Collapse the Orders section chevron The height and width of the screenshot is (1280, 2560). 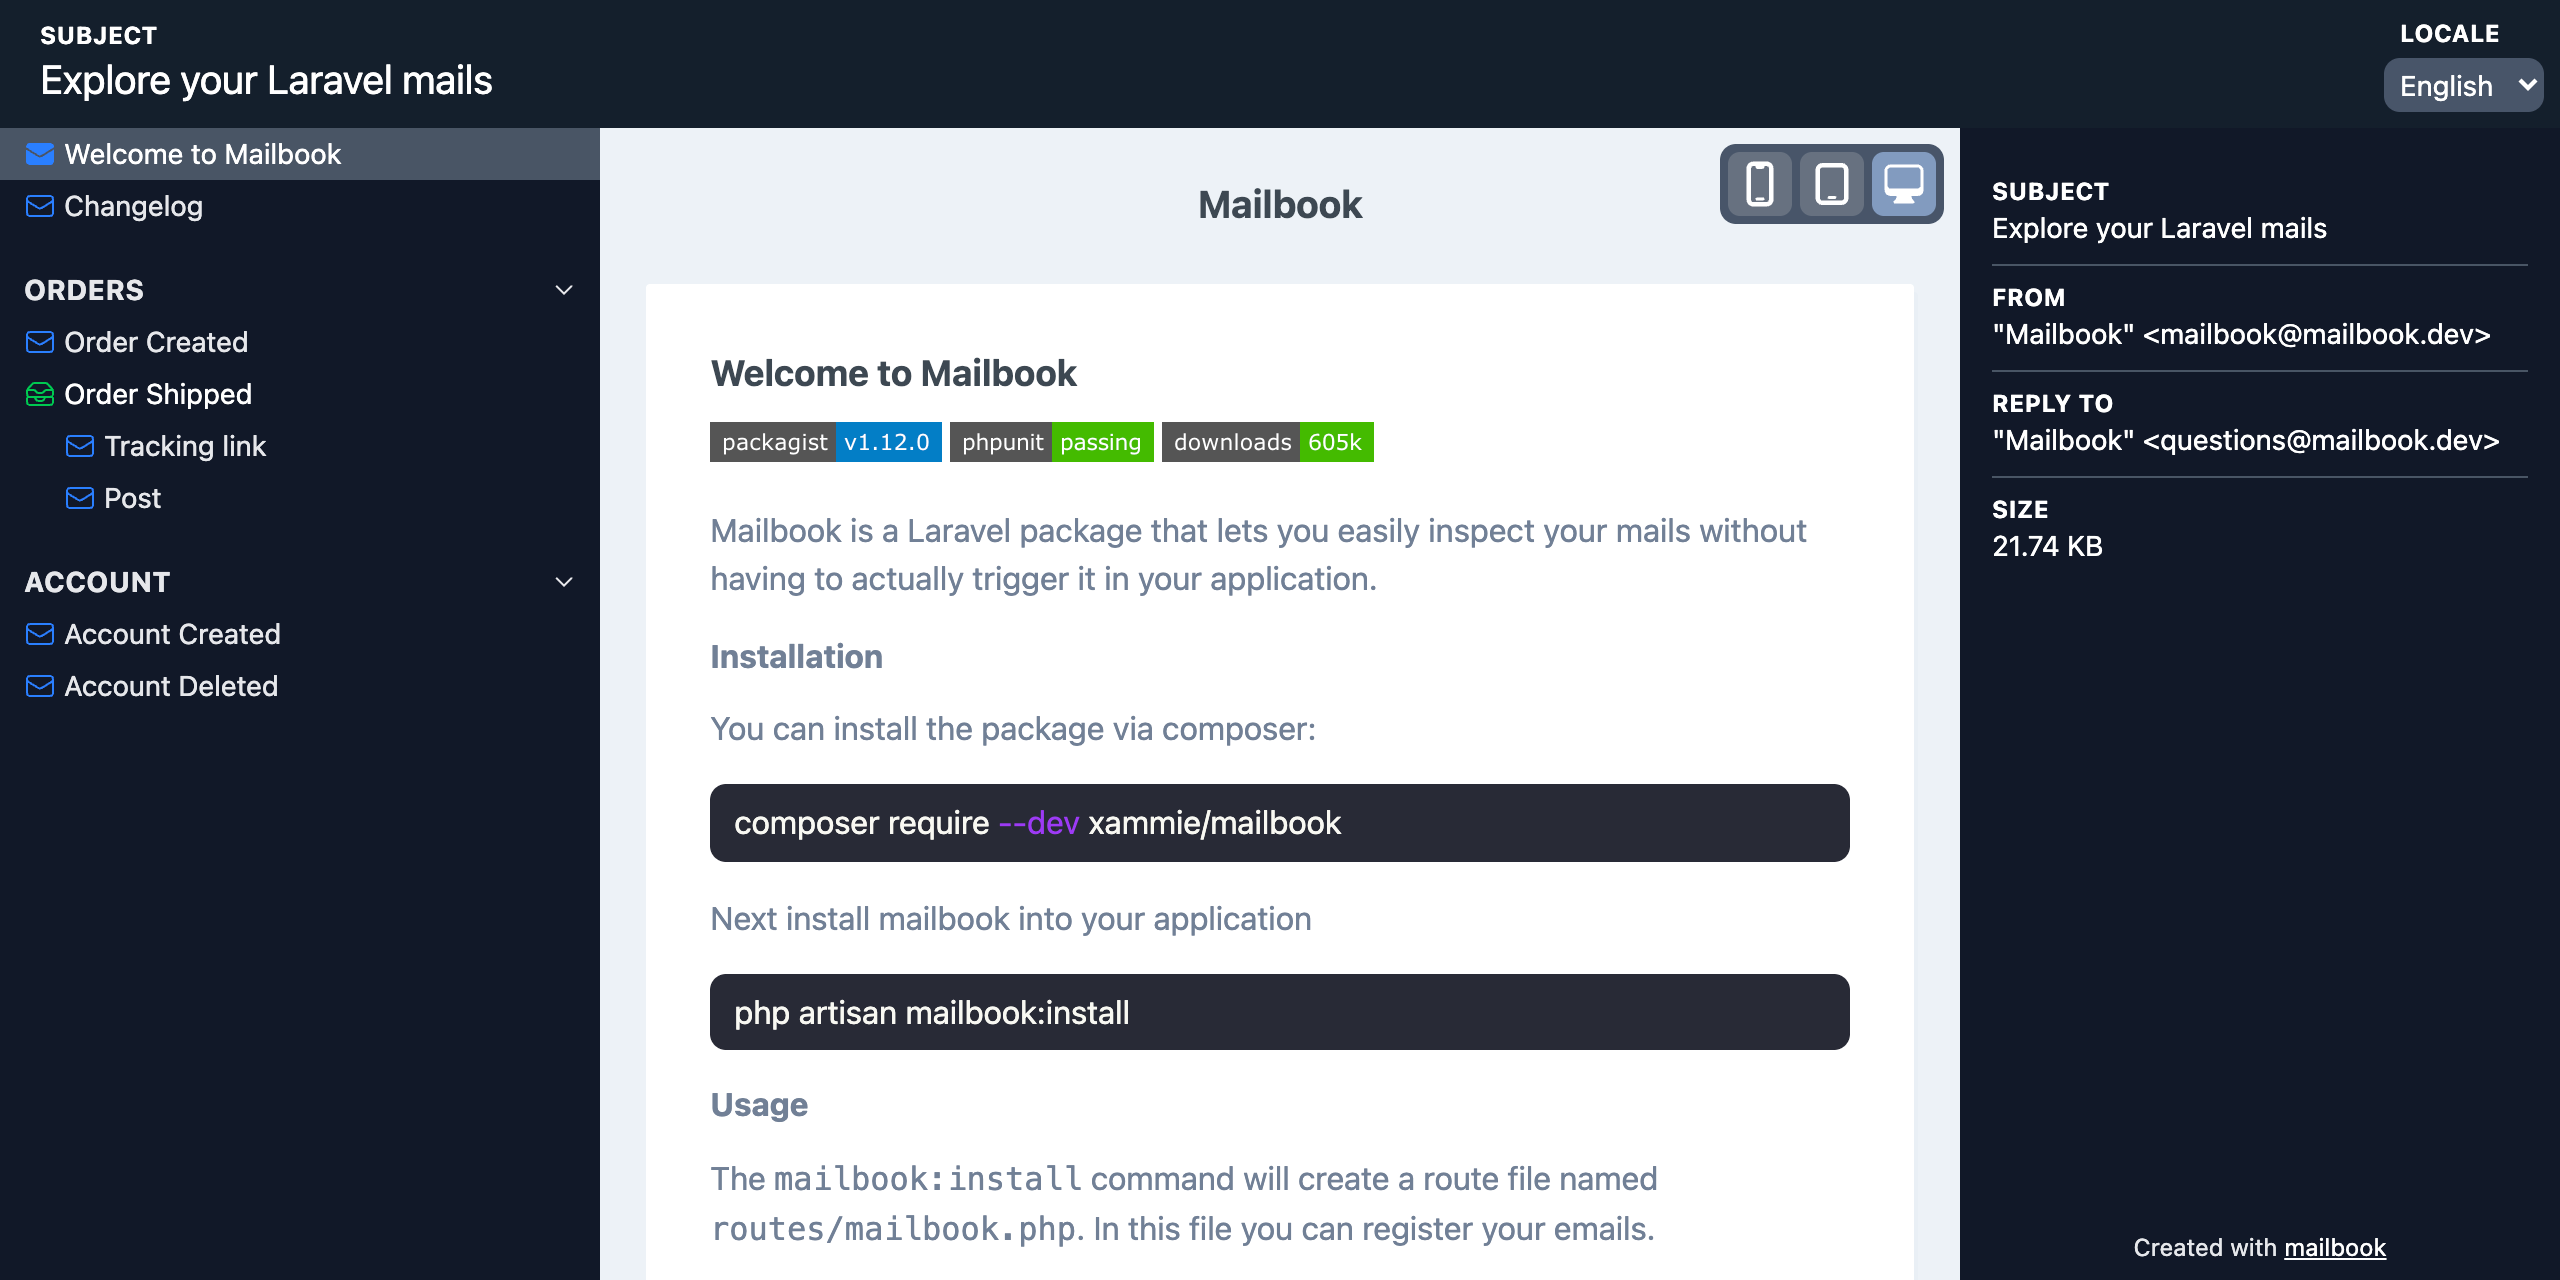click(564, 290)
